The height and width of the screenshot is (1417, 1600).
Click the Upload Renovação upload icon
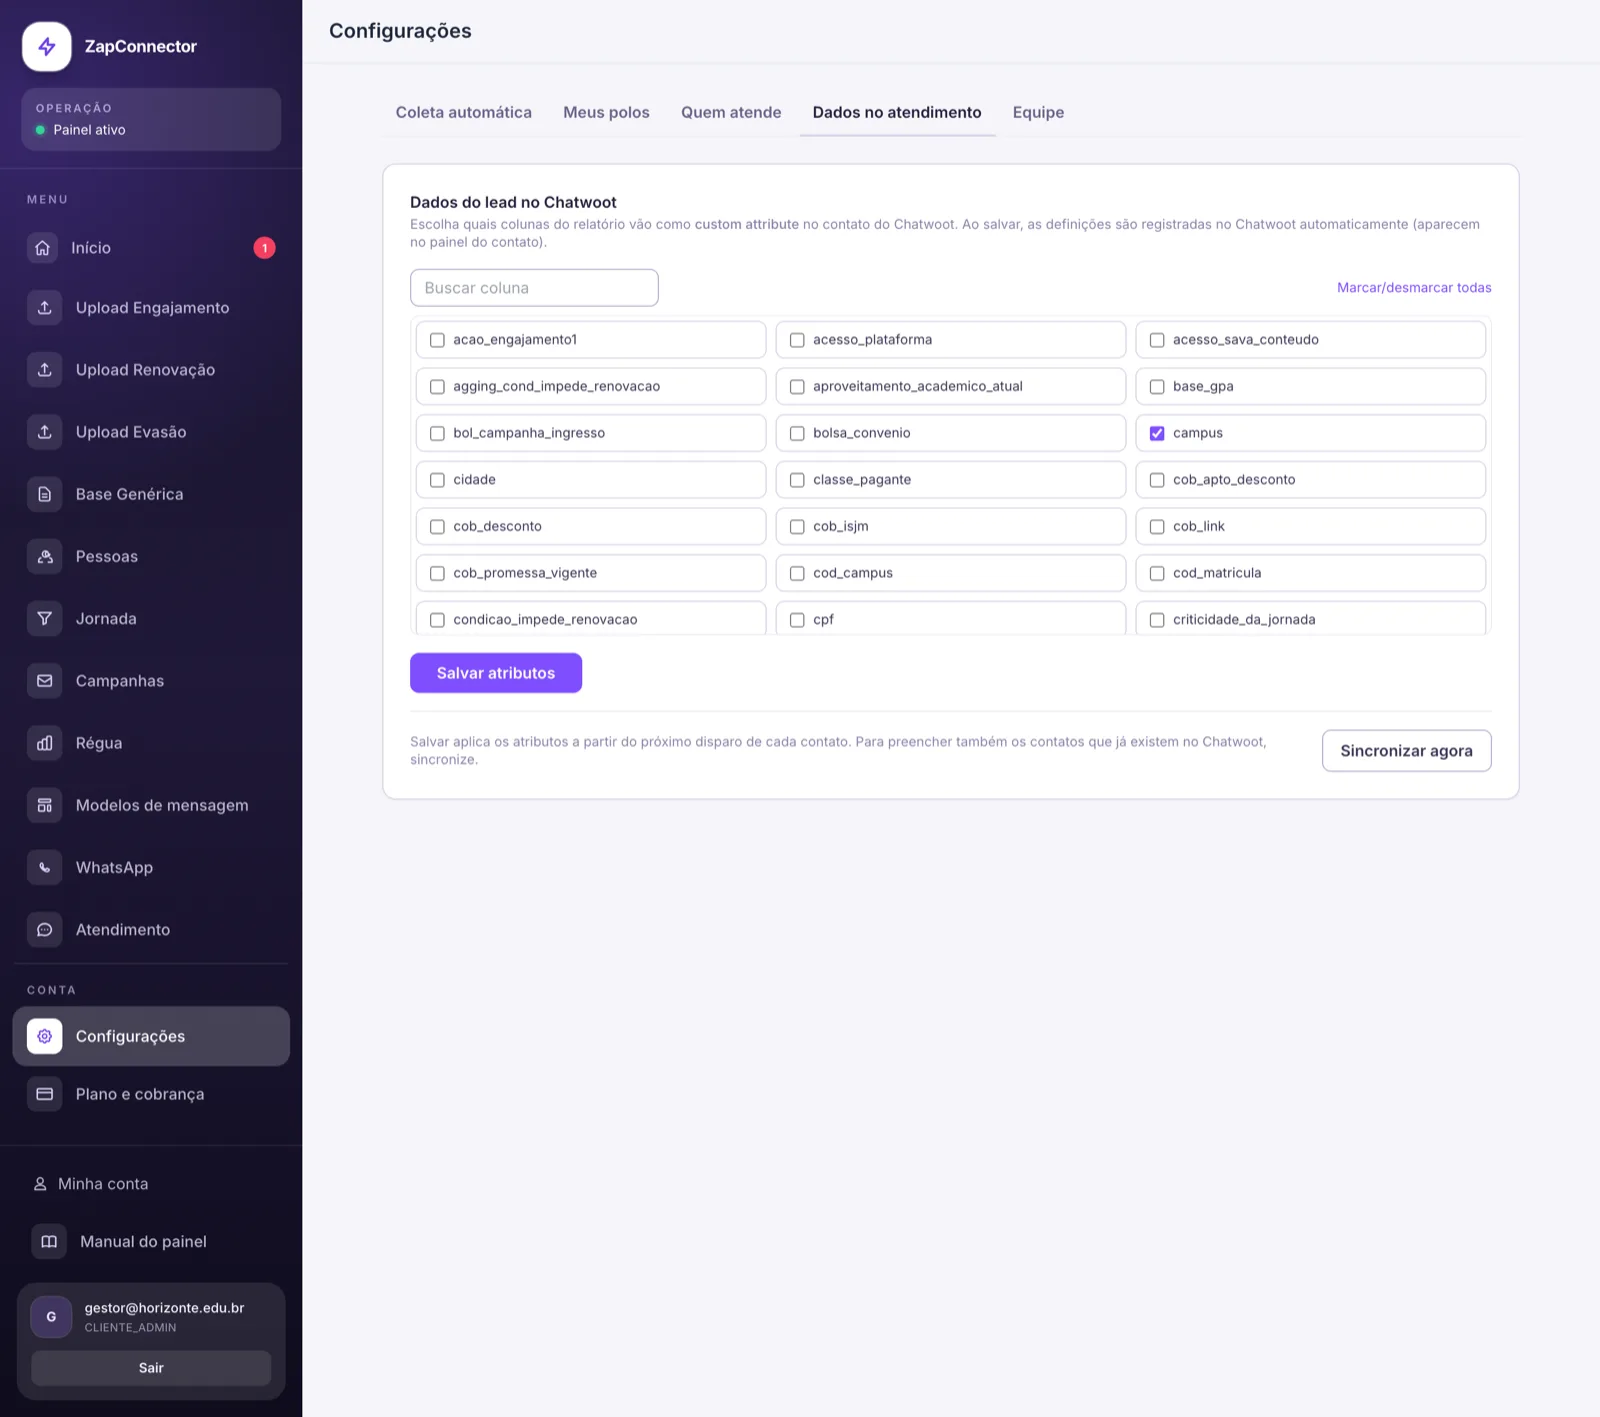(x=45, y=370)
